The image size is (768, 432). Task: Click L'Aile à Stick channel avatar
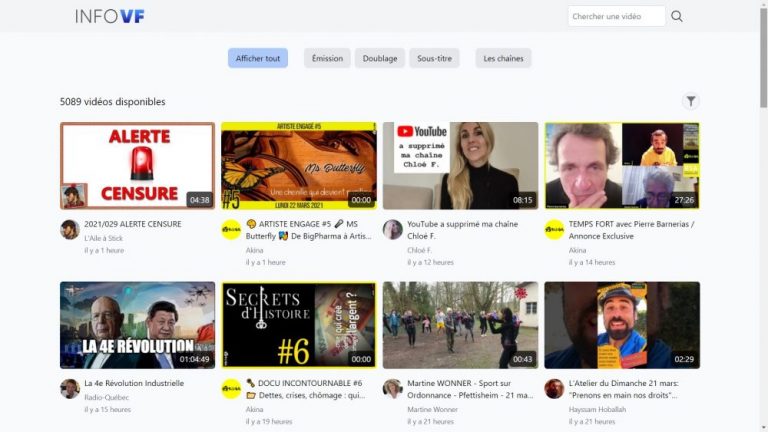click(x=70, y=230)
